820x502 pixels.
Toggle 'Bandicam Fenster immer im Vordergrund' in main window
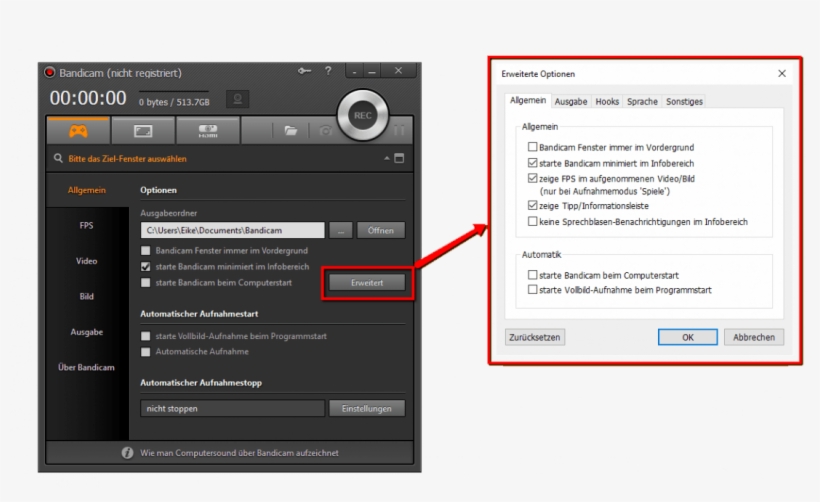point(146,250)
